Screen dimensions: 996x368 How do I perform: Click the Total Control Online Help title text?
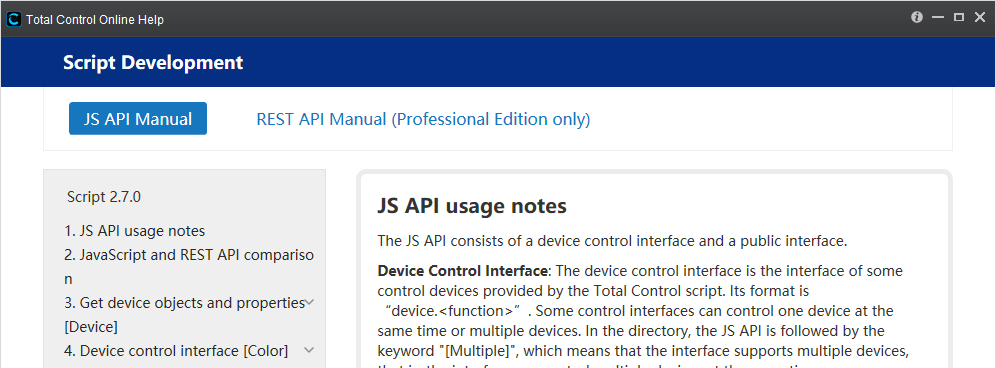pos(95,20)
